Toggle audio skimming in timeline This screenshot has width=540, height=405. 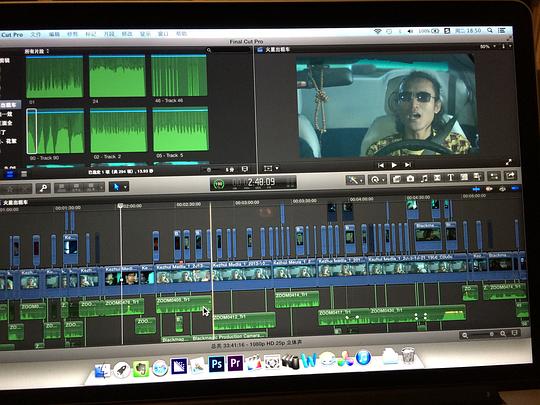pyautogui.click(x=489, y=189)
